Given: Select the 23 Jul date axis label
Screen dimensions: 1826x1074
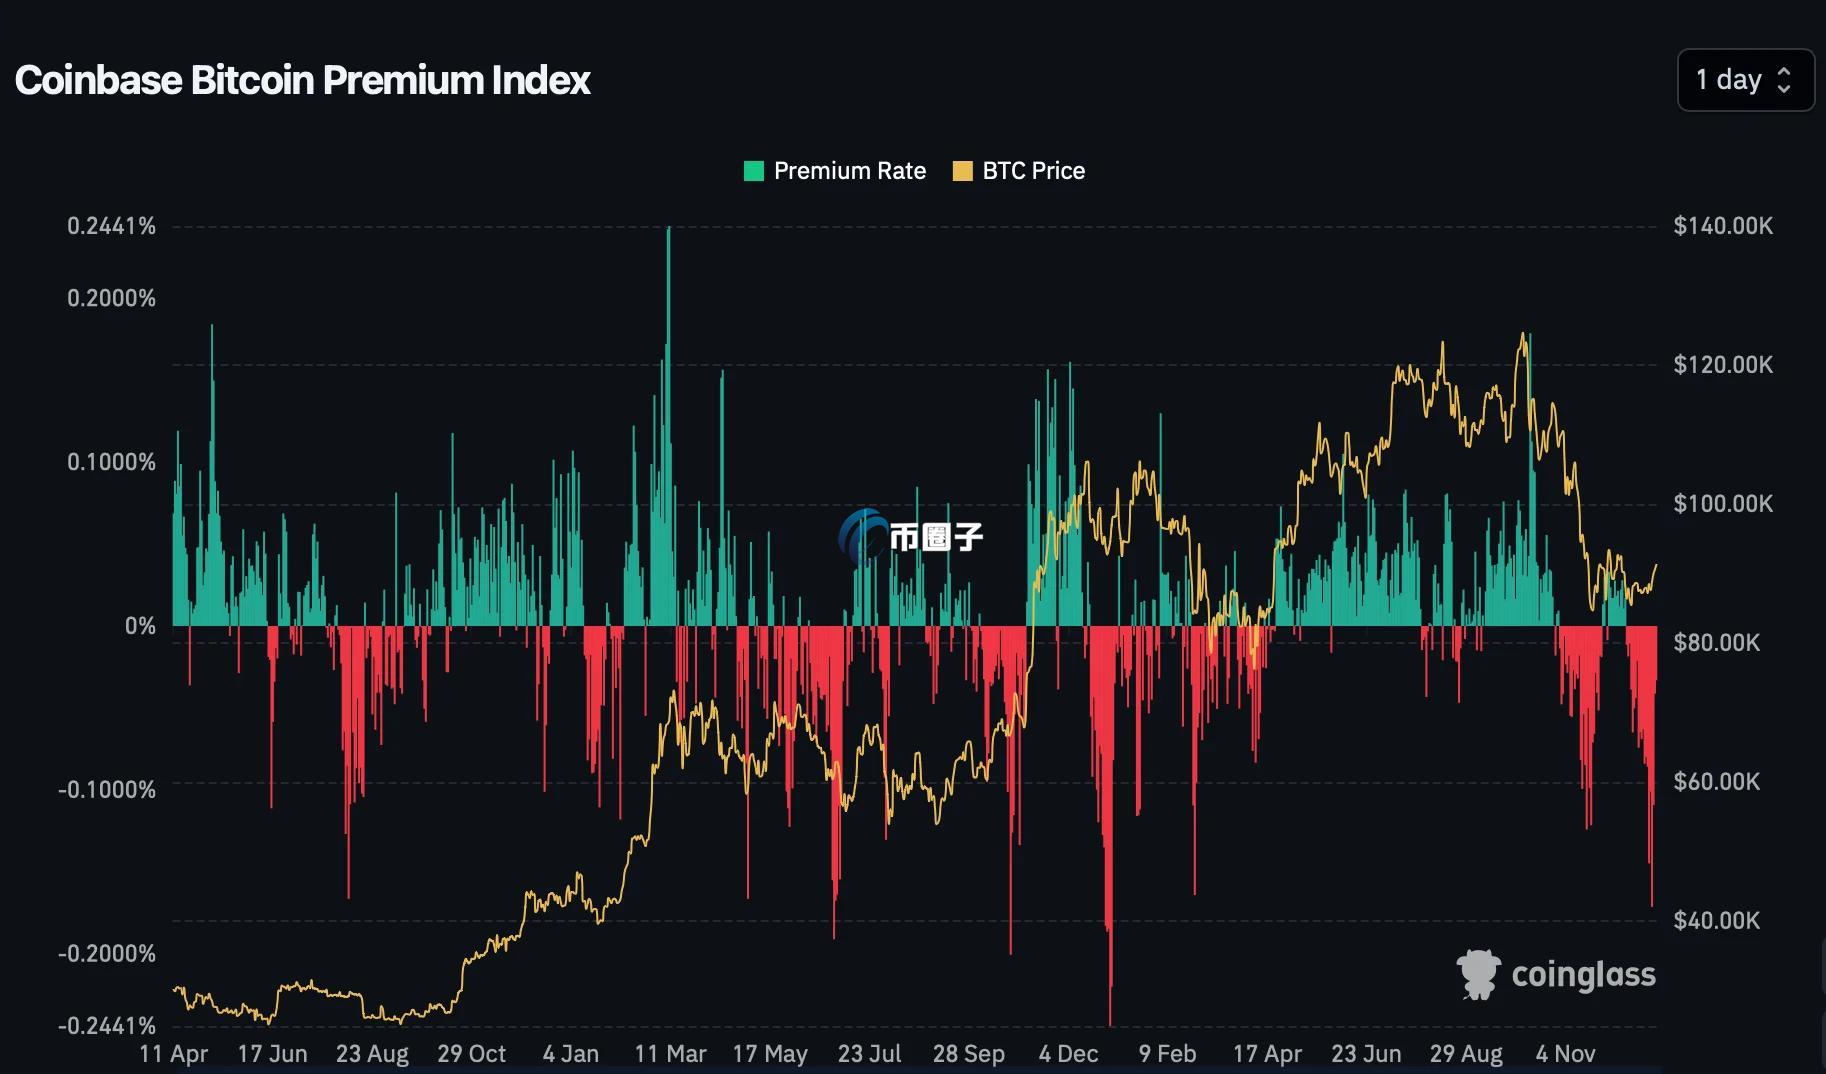Looking at the screenshot, I should 869,1054.
